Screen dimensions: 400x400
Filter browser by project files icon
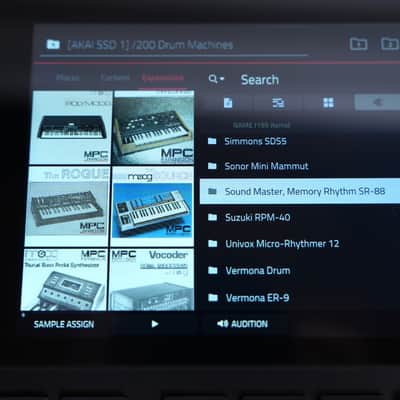(x=228, y=103)
